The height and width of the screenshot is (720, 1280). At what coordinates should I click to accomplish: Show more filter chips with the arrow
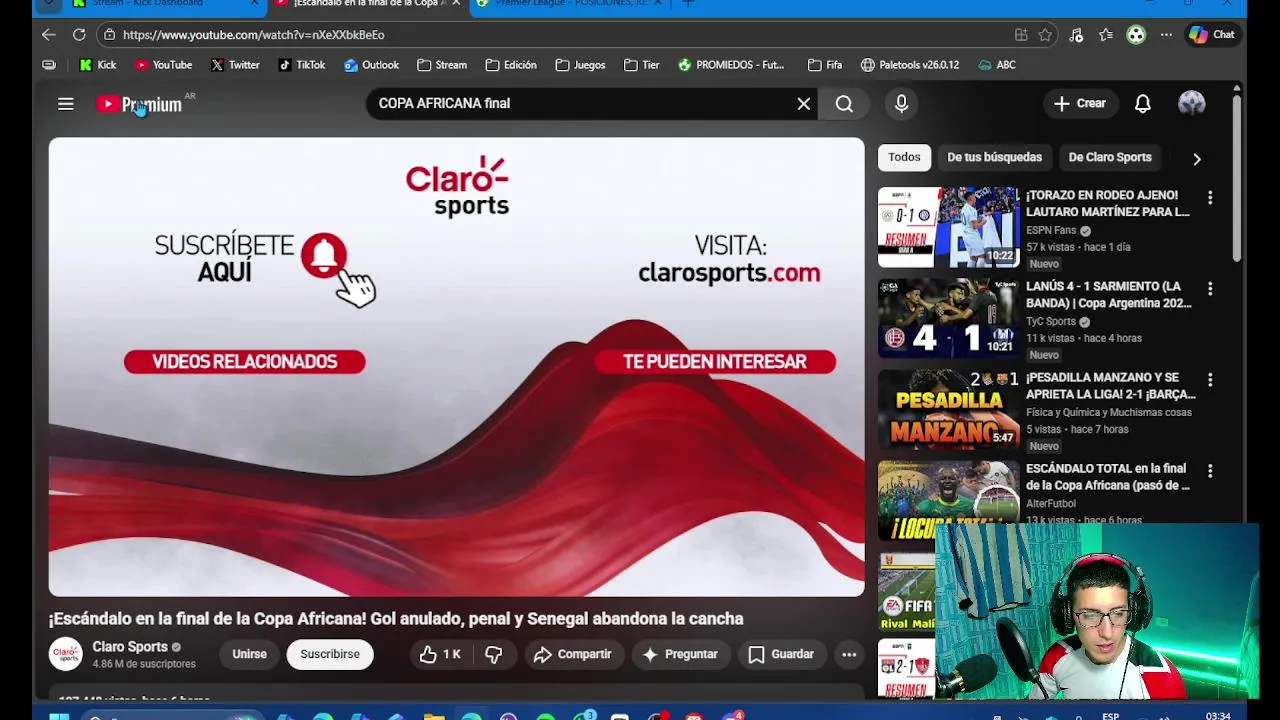click(x=1196, y=158)
